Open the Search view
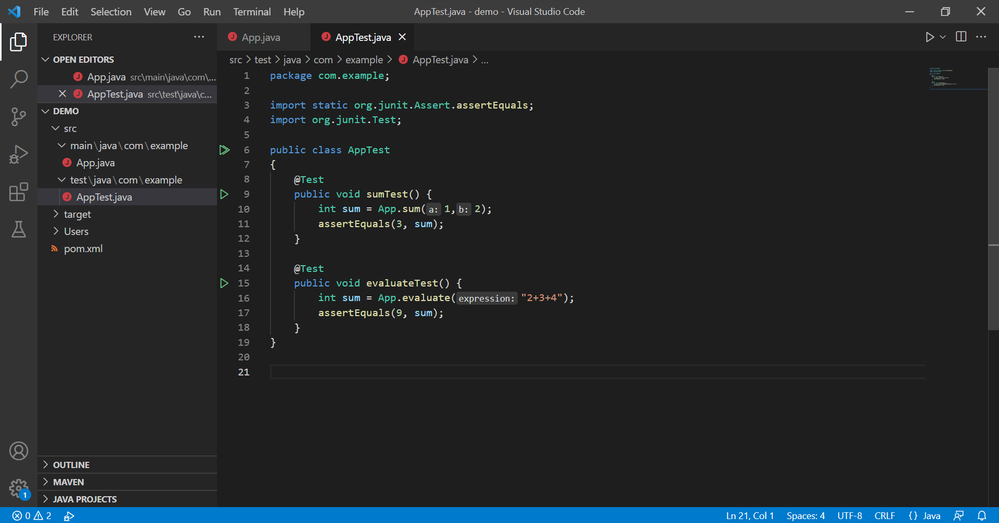 pyautogui.click(x=18, y=80)
